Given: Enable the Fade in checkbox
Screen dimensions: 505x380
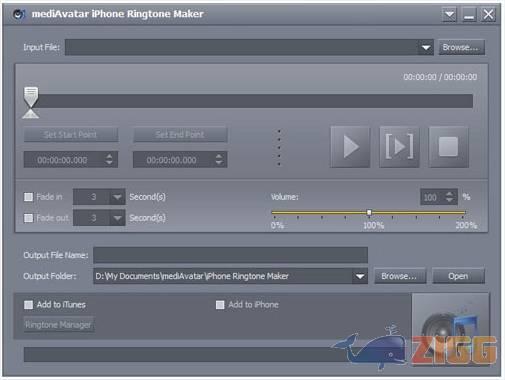Looking at the screenshot, I should point(29,197).
